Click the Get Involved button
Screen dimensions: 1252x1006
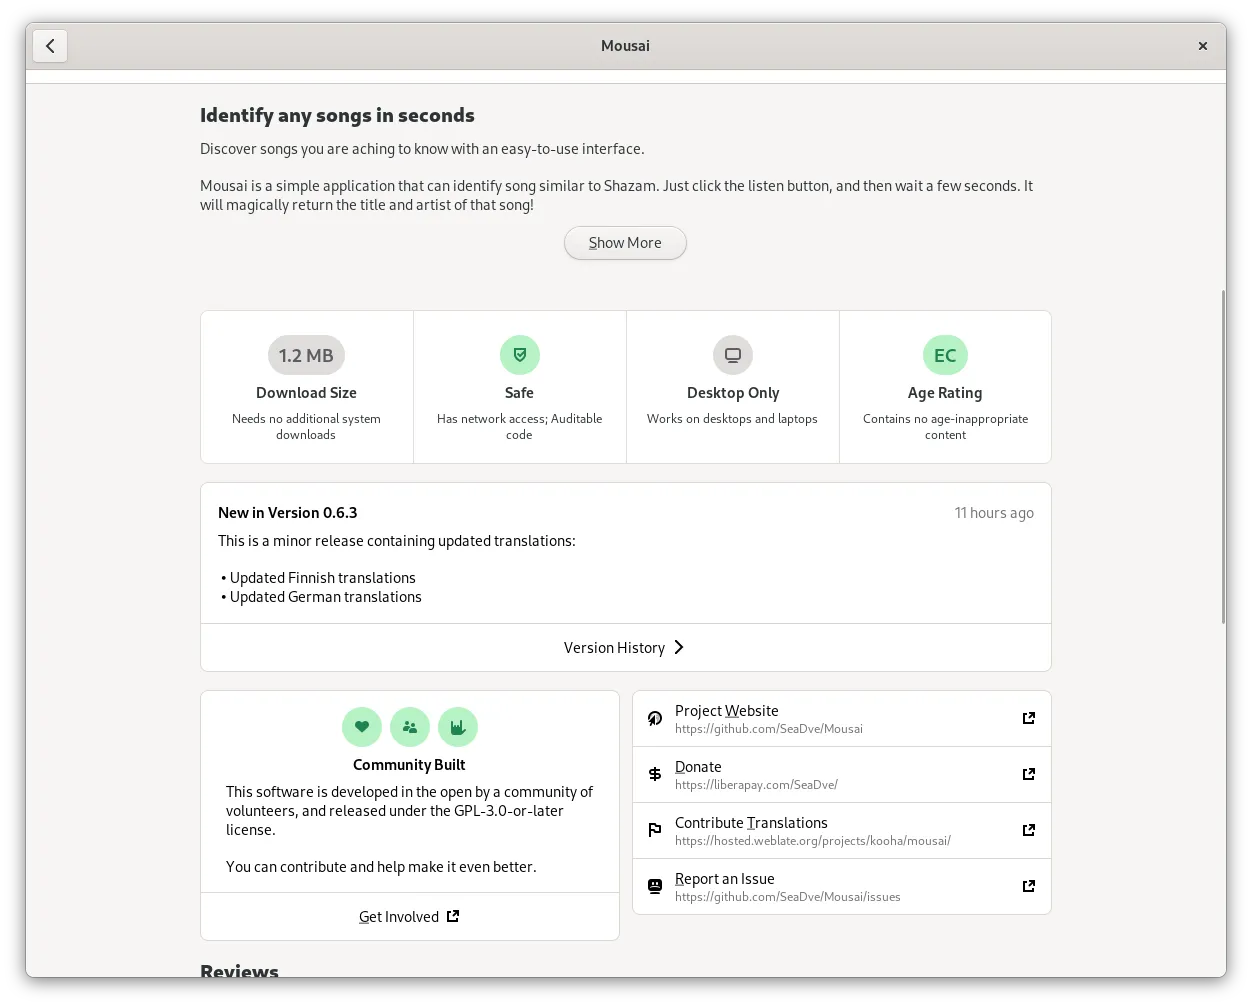pyautogui.click(x=409, y=917)
